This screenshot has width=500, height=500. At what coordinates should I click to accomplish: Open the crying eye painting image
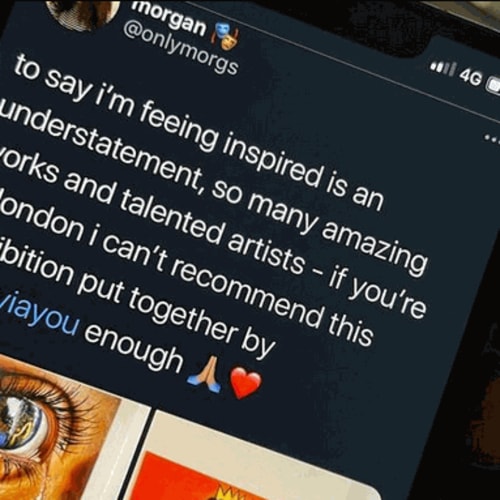tap(60, 427)
